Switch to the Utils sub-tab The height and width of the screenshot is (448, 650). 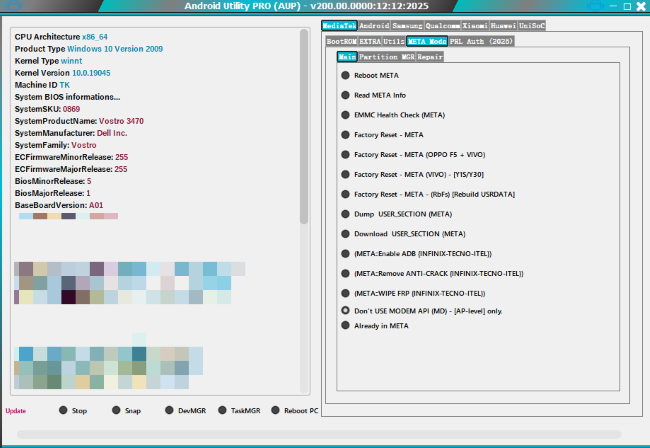(393, 41)
